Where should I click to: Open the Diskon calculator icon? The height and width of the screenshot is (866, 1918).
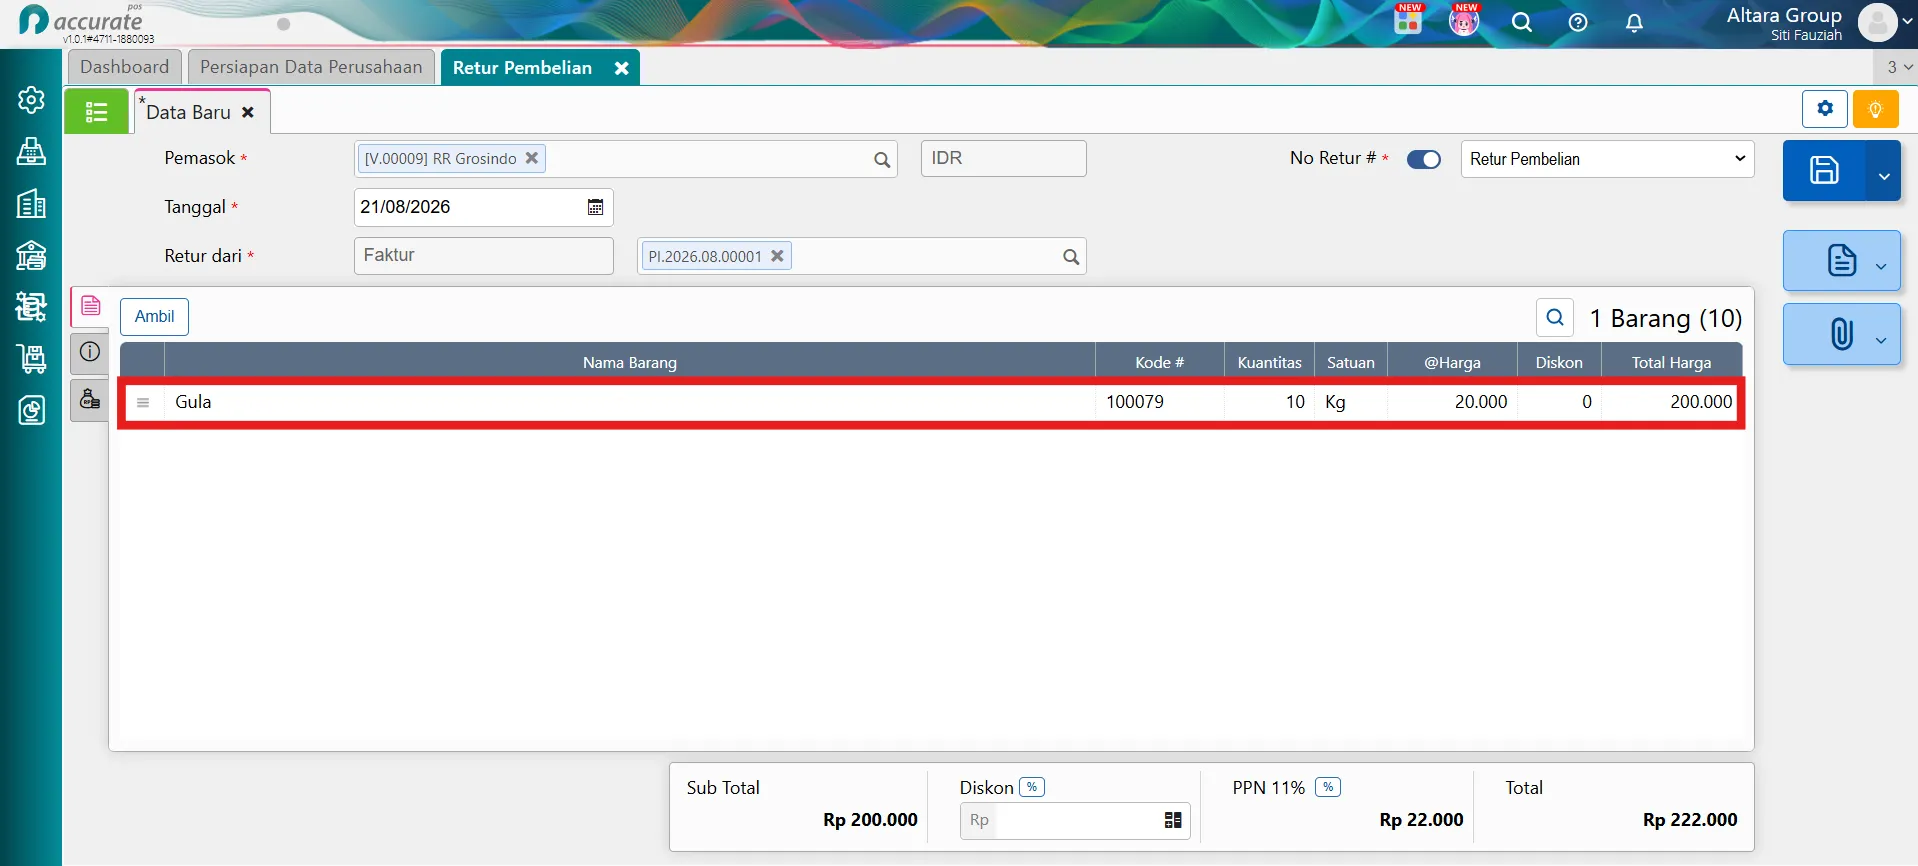coord(1173,820)
